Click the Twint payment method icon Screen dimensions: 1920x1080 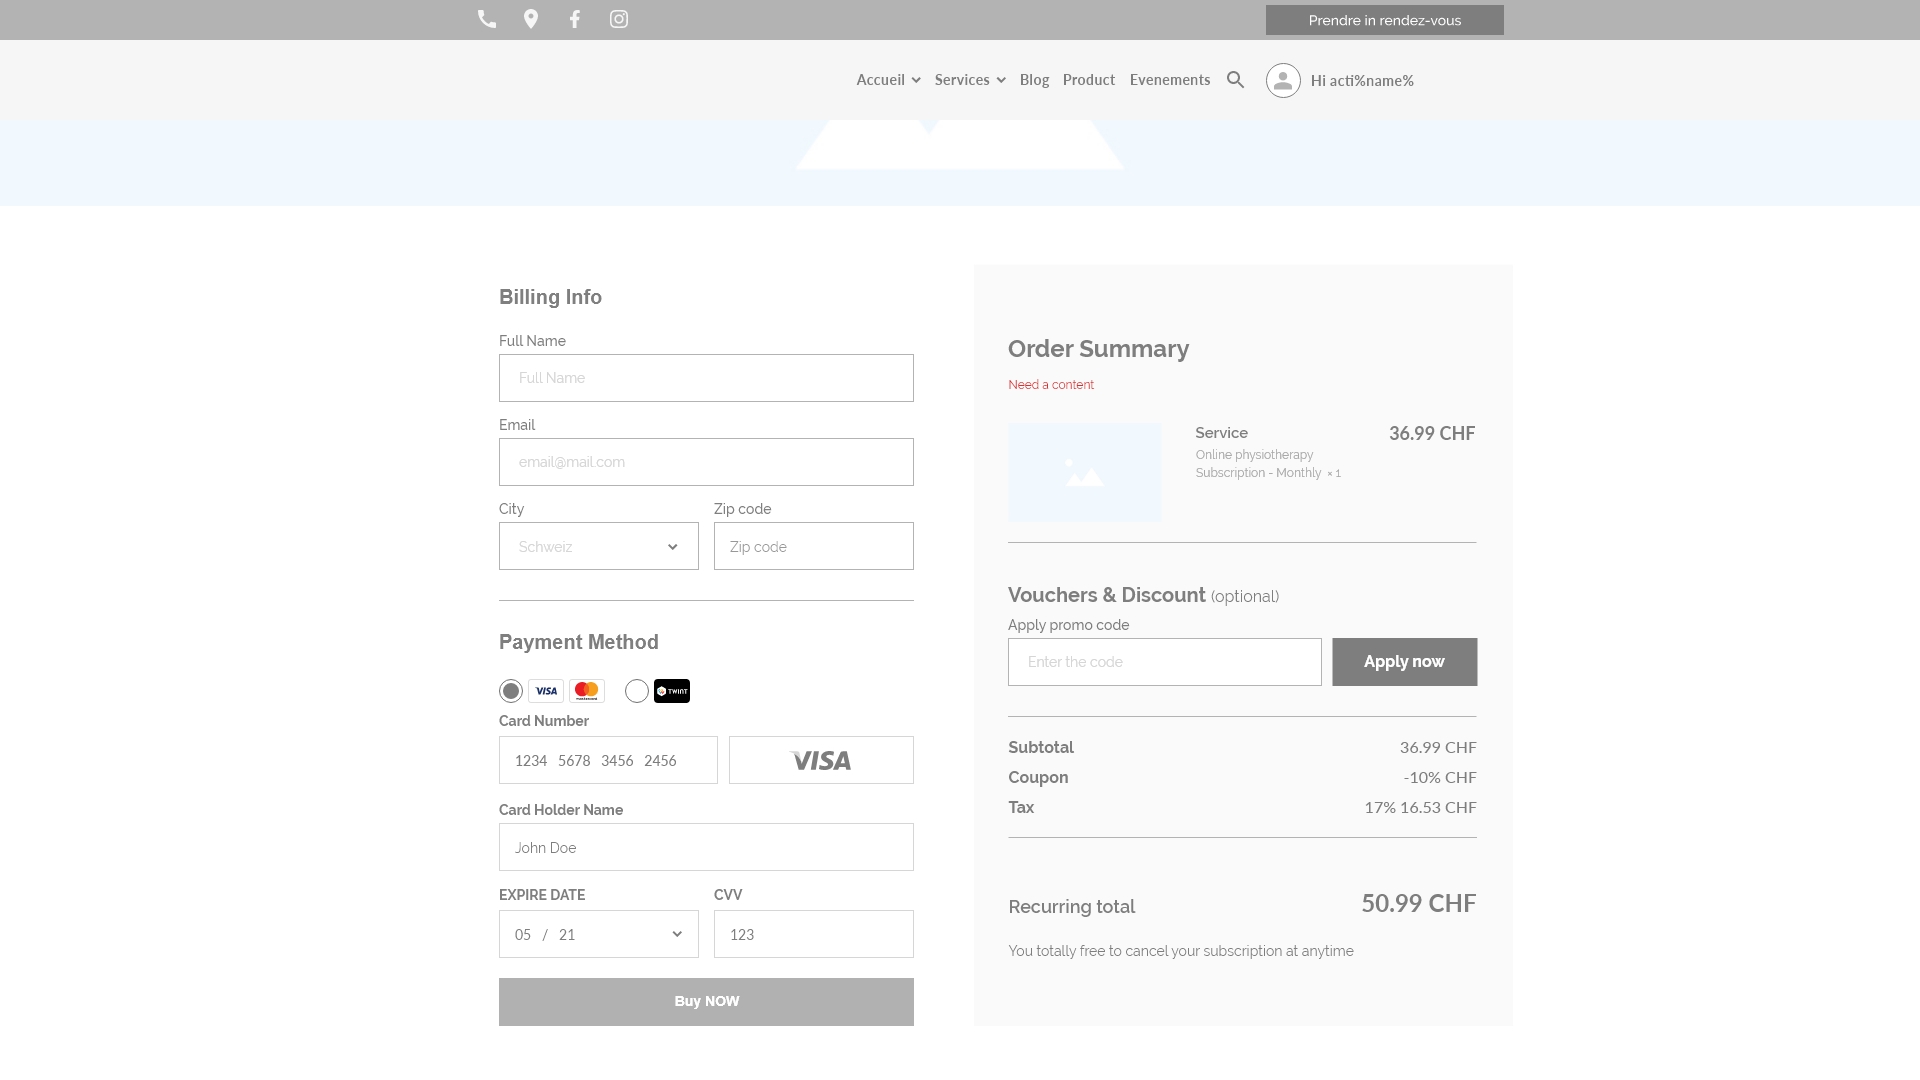coord(671,690)
